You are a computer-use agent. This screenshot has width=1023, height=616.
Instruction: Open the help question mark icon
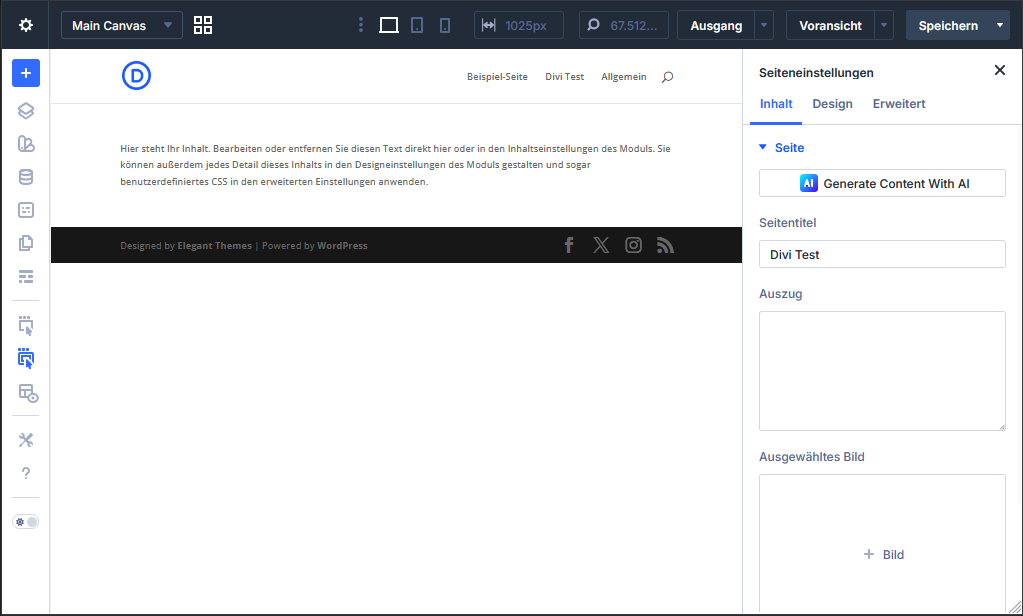pyautogui.click(x=26, y=473)
